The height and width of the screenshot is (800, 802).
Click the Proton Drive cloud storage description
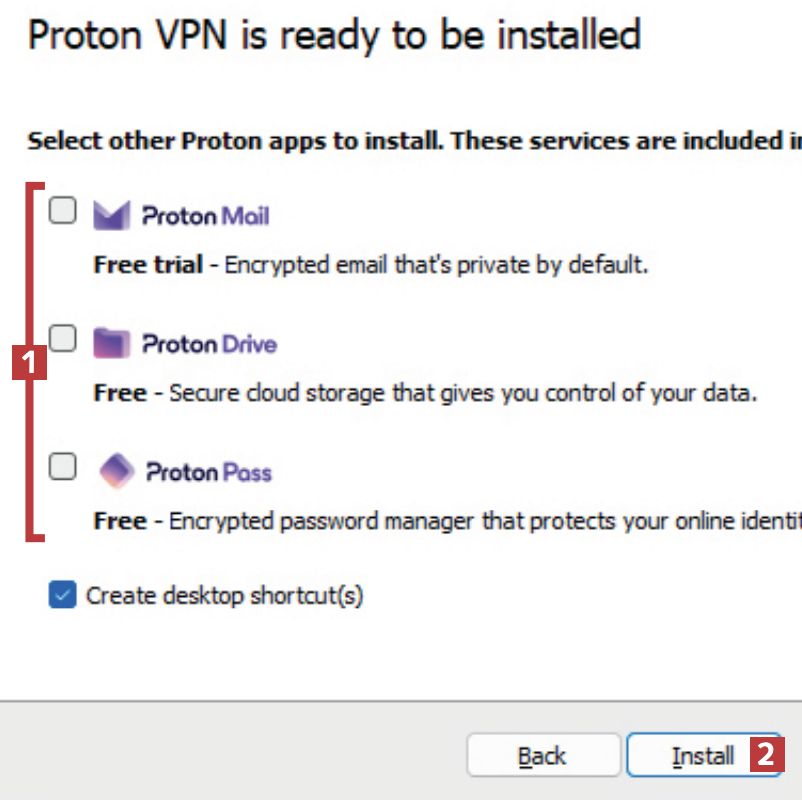425,393
